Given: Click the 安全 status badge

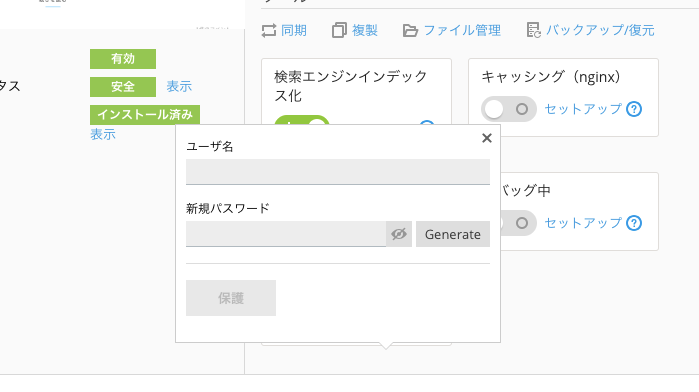Looking at the screenshot, I should tap(123, 87).
